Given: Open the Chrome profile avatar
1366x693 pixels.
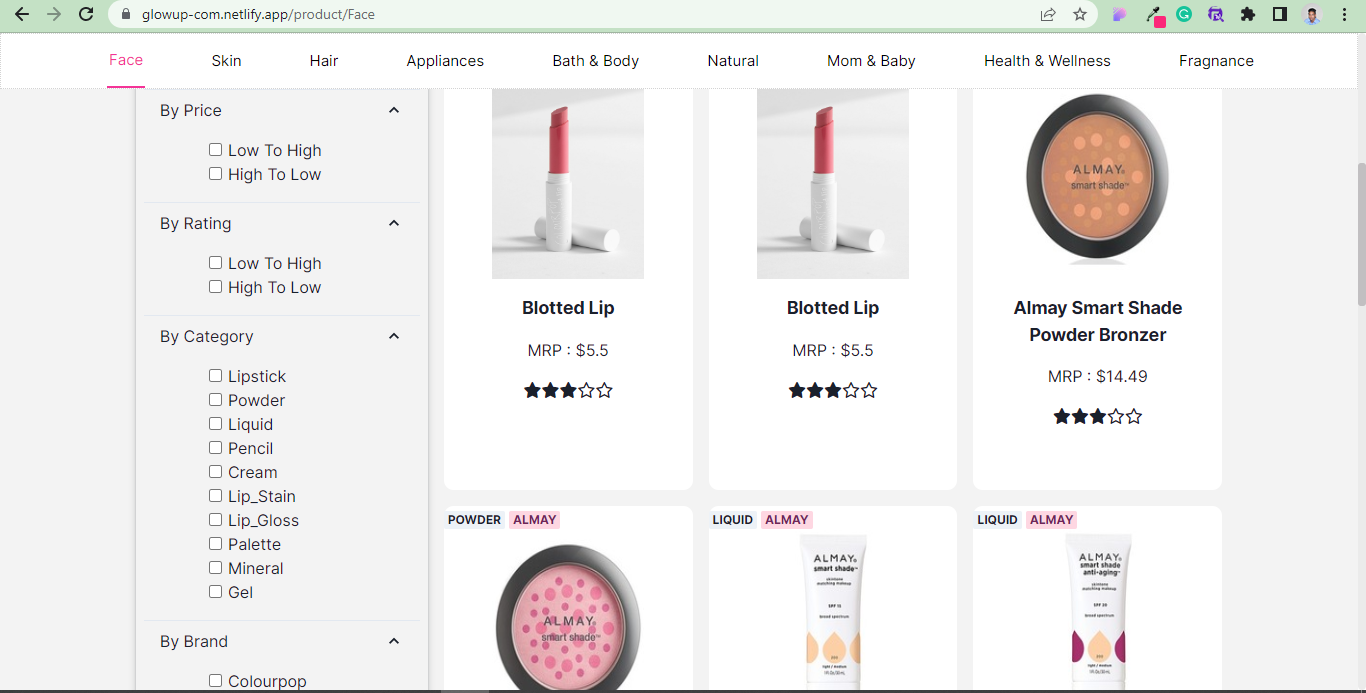Looking at the screenshot, I should pos(1312,15).
